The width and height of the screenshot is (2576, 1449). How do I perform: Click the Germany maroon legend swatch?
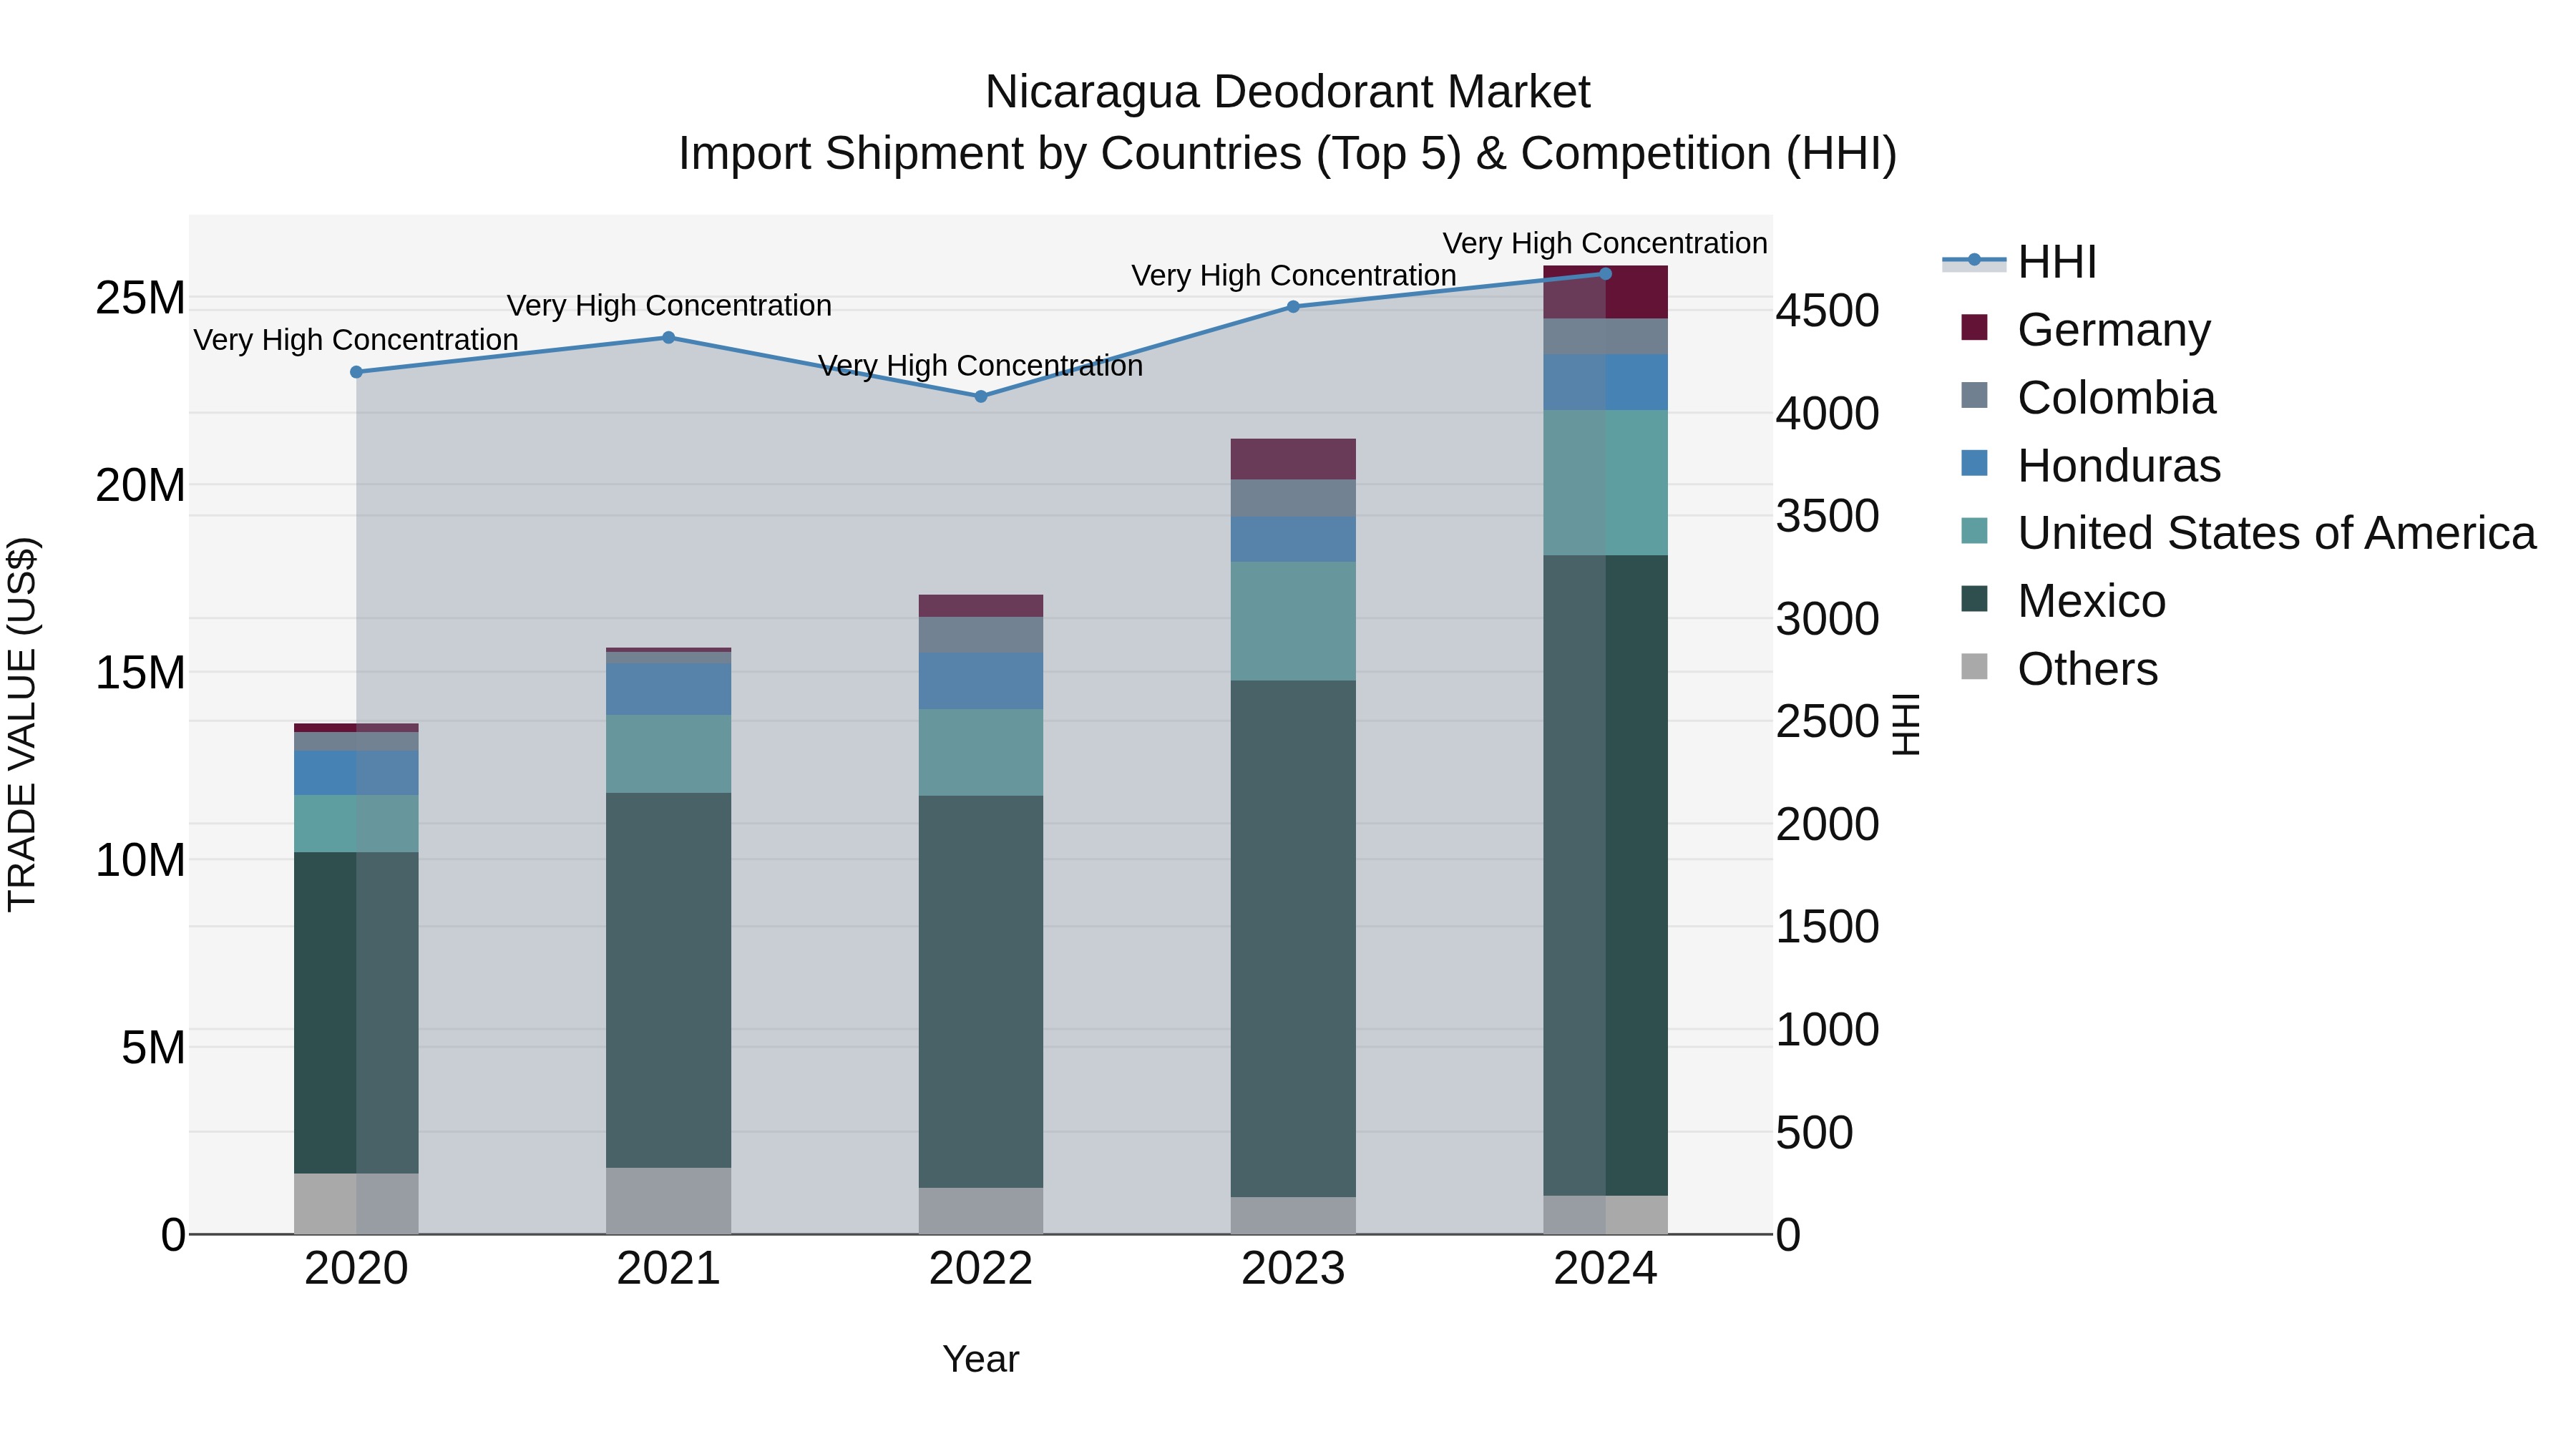[x=1974, y=327]
